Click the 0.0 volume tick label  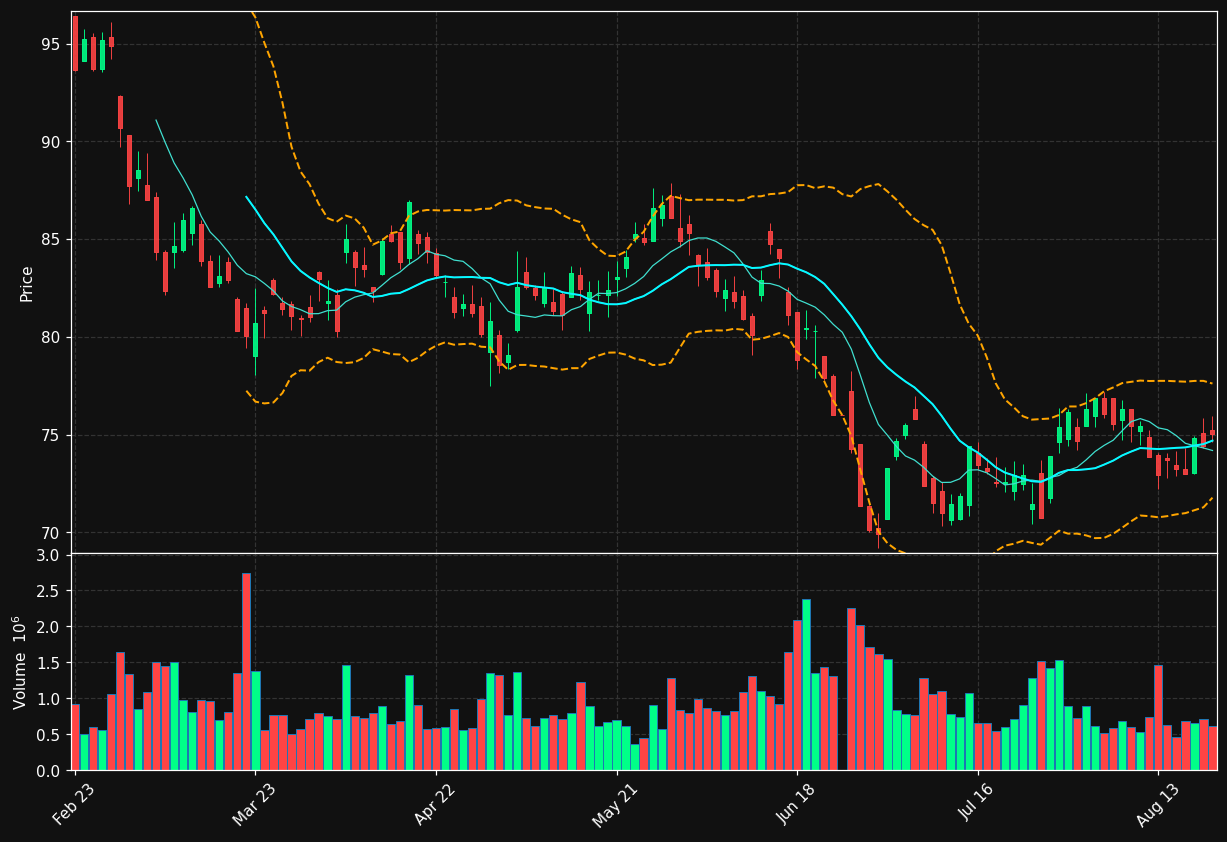[x=50, y=771]
